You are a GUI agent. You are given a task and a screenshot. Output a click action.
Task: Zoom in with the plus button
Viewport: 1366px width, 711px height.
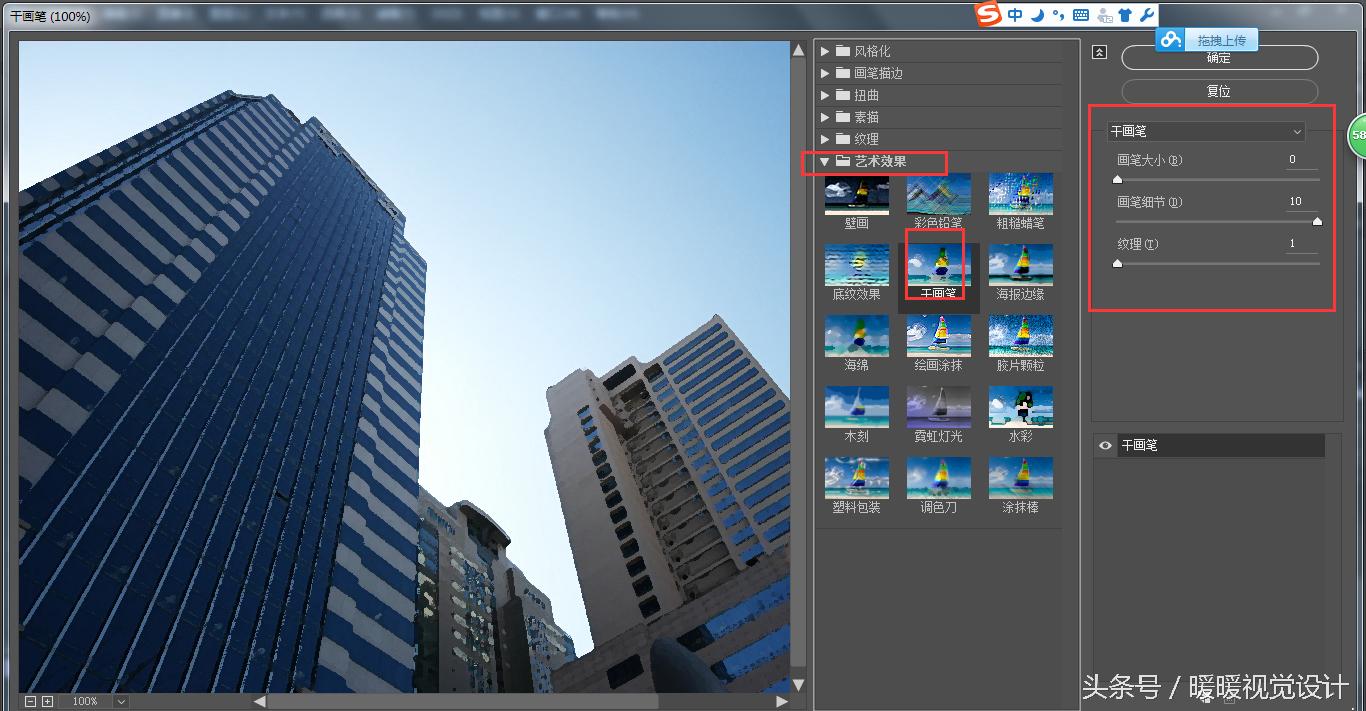(47, 701)
